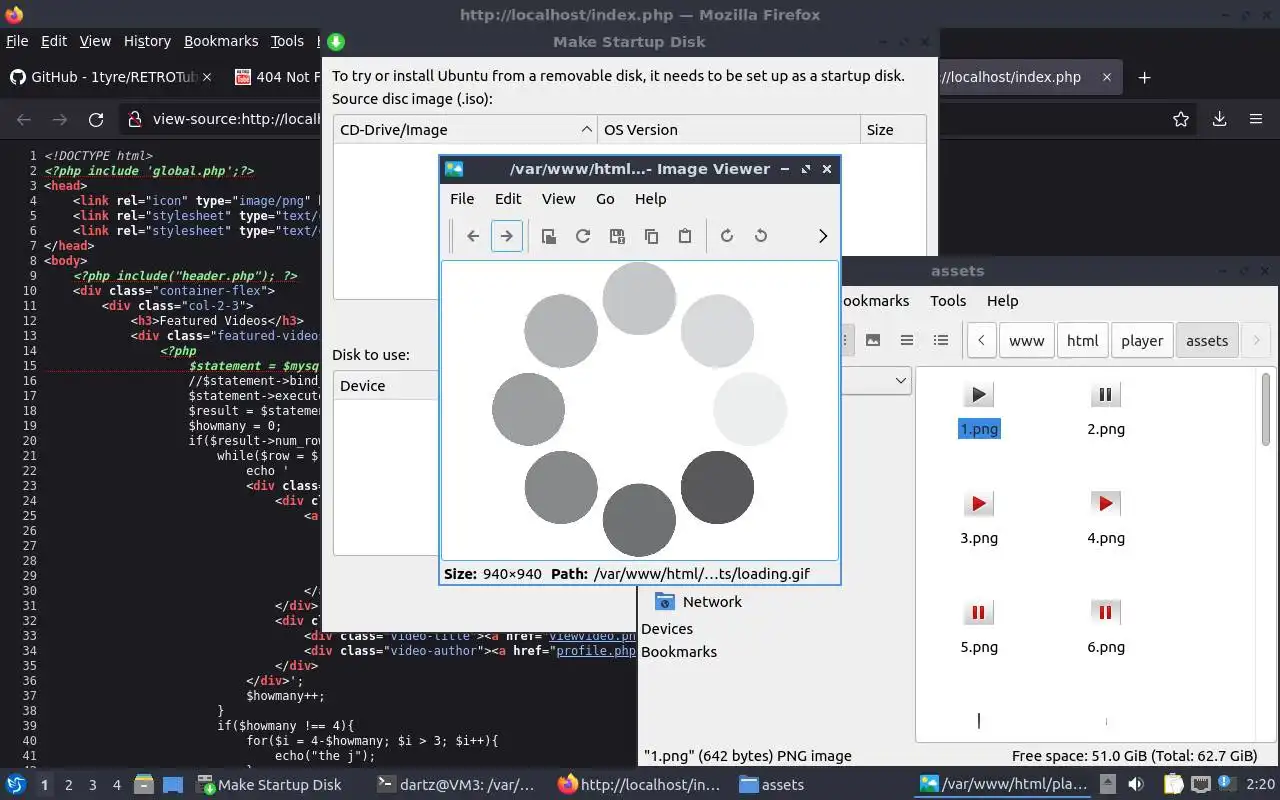The height and width of the screenshot is (800, 1280).
Task: Close the localhost/index.php Firefox tab
Action: pos(1107,77)
